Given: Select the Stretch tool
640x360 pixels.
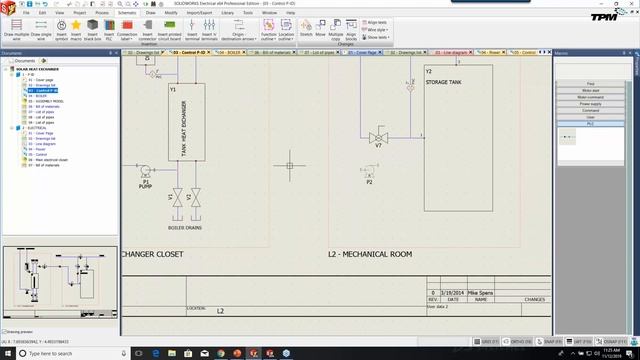Looking at the screenshot, I should coord(306,28).
